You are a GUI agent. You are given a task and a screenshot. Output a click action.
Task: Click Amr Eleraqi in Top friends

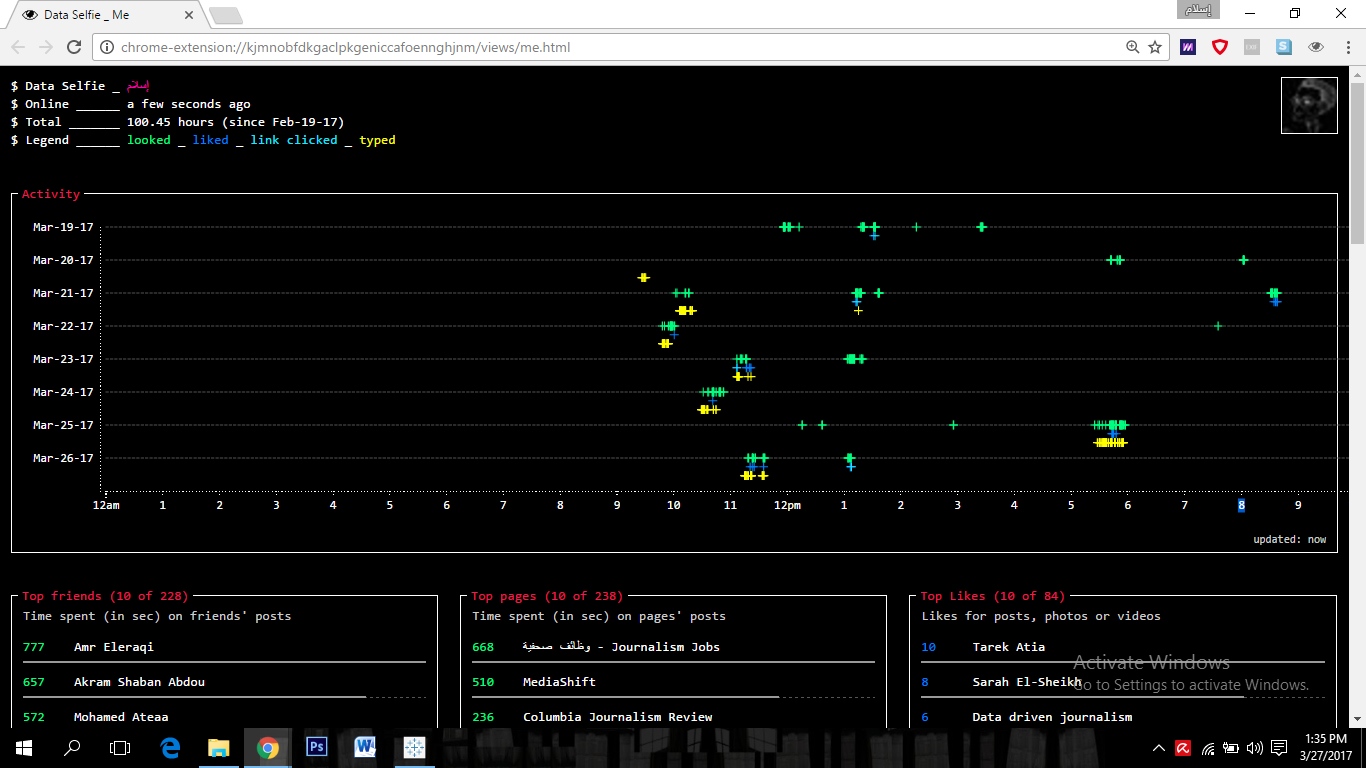114,647
